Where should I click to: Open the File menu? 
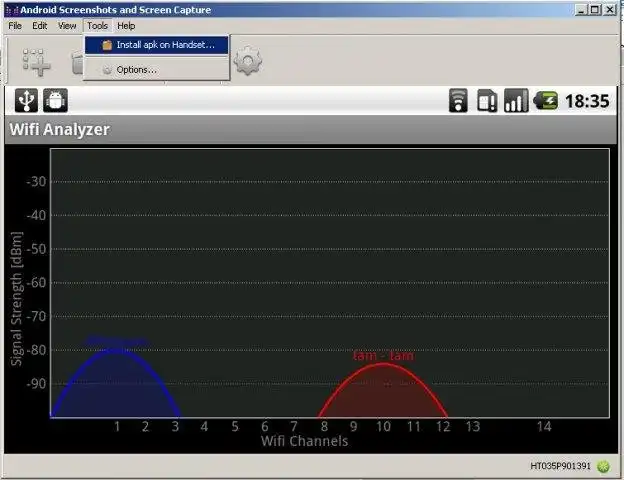(x=15, y=26)
